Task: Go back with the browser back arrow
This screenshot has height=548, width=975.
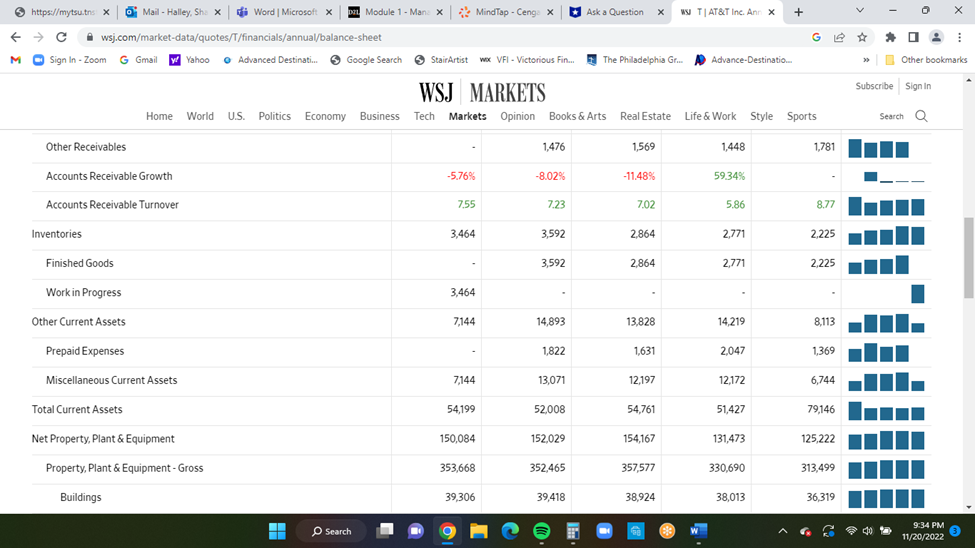Action: point(16,37)
